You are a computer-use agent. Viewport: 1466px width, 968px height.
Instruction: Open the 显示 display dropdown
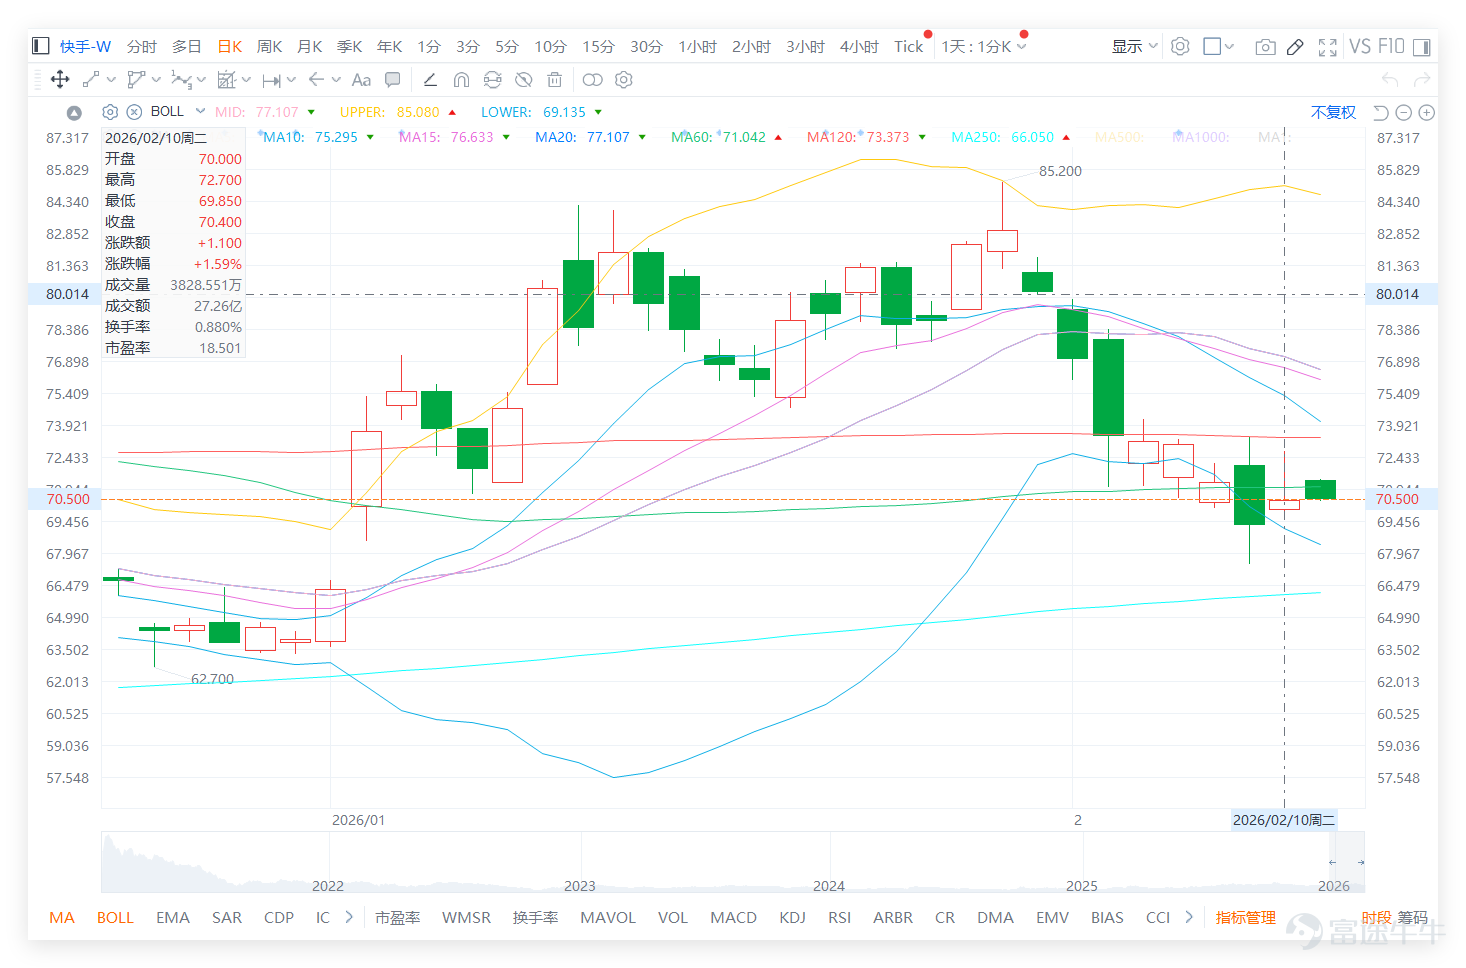coord(1135,46)
